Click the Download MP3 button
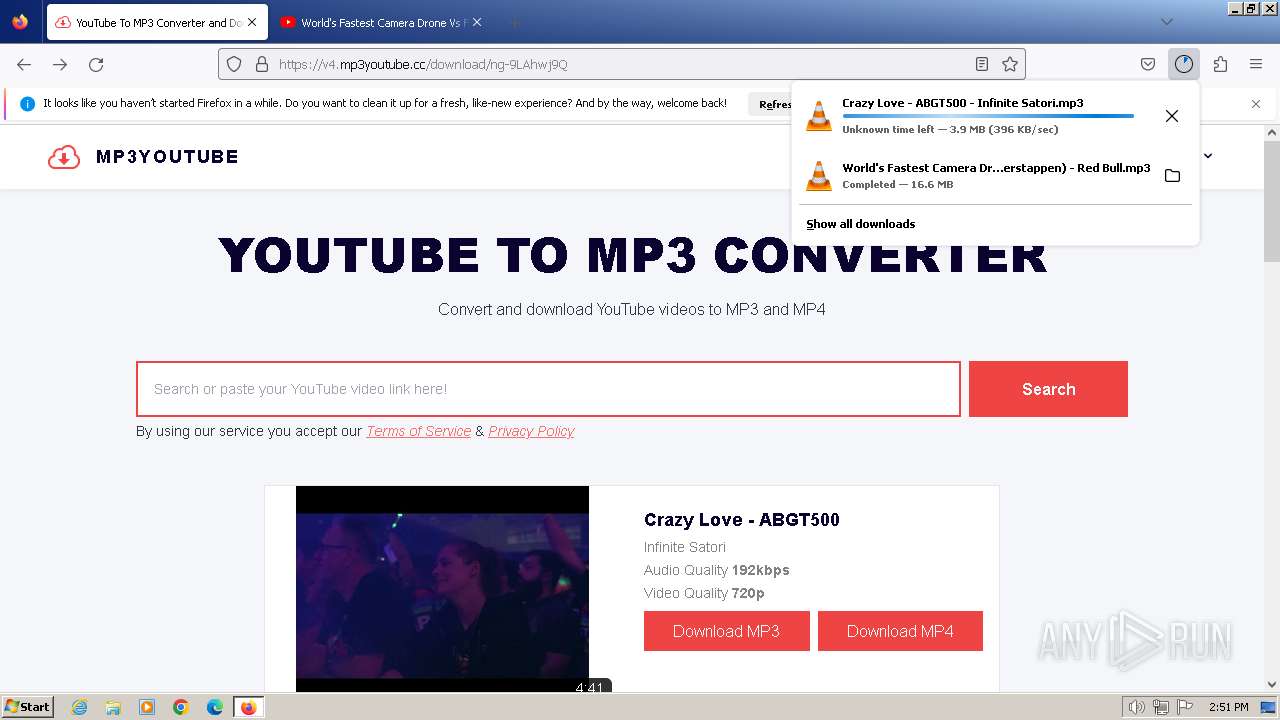1280x720 pixels. pos(727,631)
